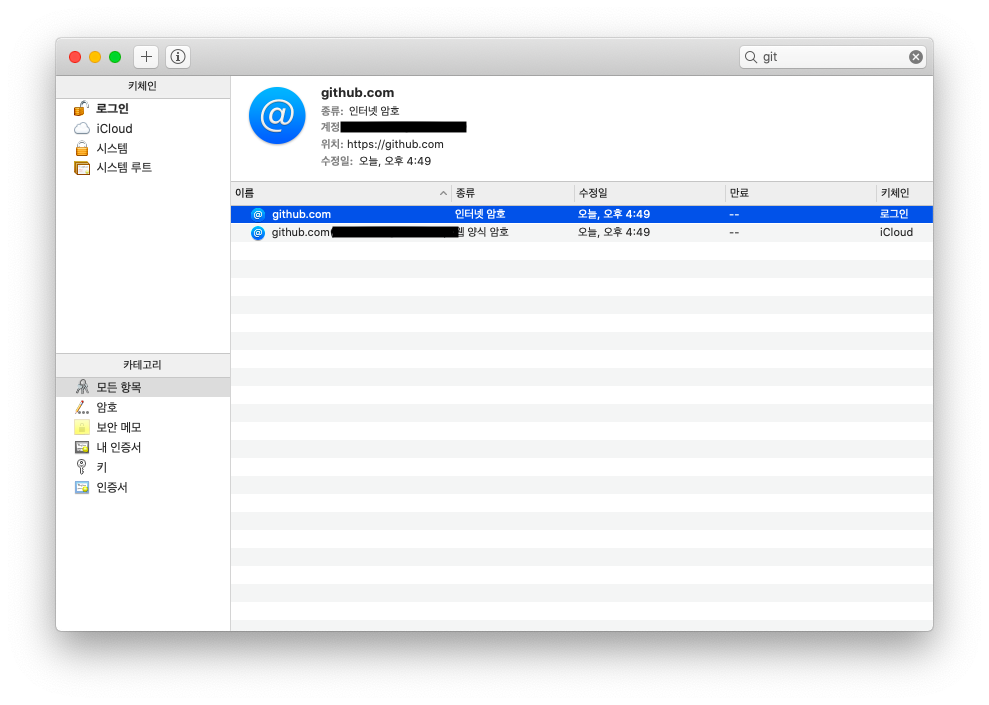Choose the 보안 메모 category
The image size is (989, 705).
tap(143, 428)
